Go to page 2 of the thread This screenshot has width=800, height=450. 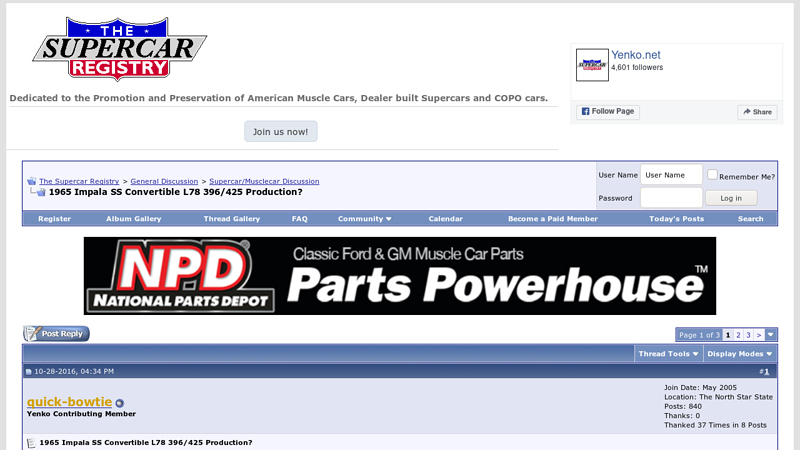click(738, 335)
